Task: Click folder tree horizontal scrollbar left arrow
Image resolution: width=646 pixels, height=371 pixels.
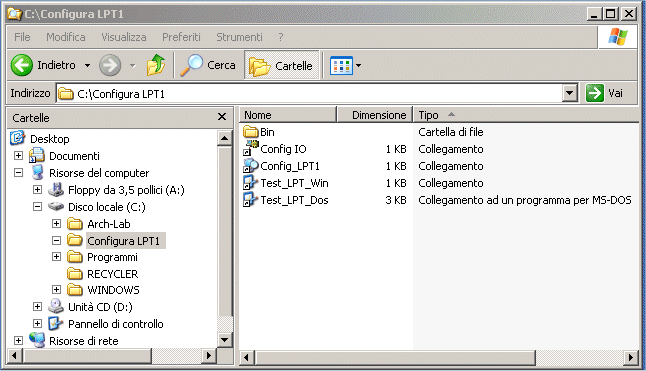Action: tap(15, 355)
